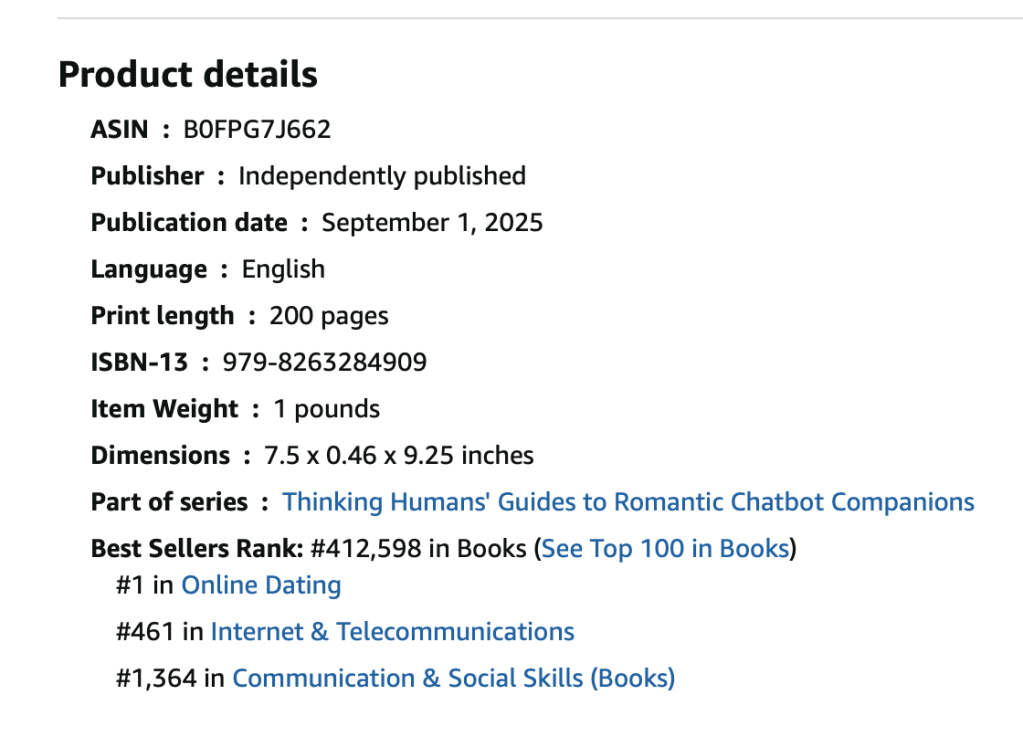Click the 200 pages print length
1023x737 pixels.
pos(329,316)
